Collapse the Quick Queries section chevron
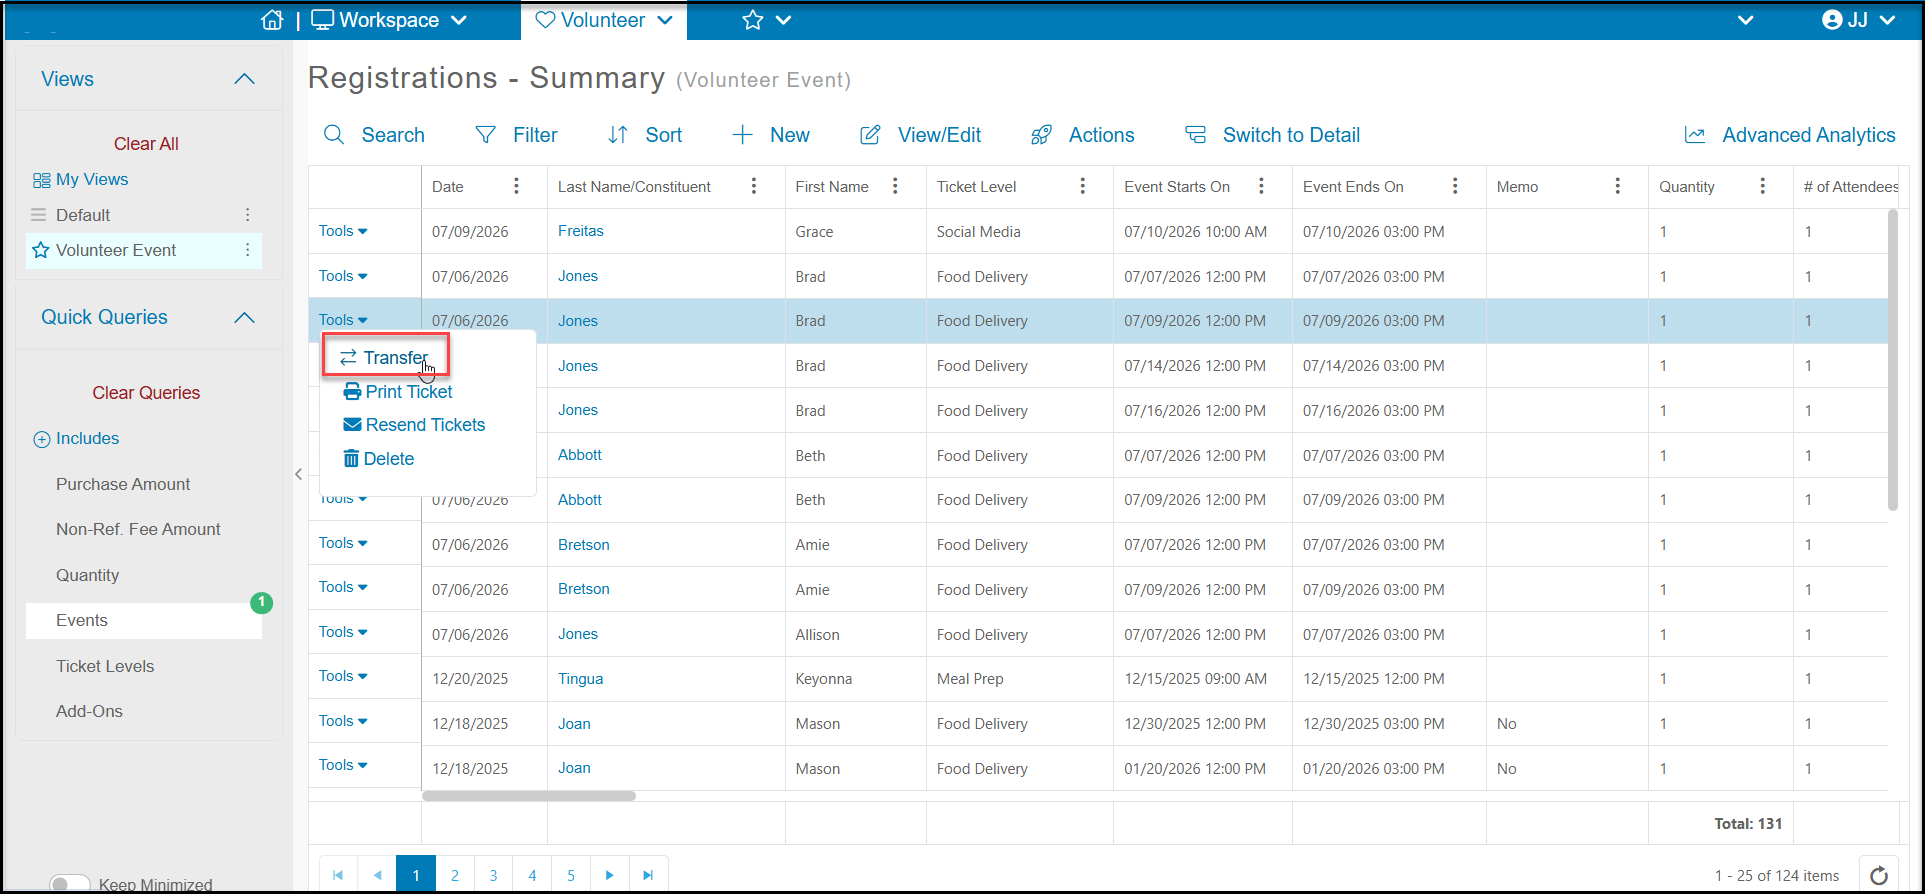The image size is (1925, 894). pos(244,318)
